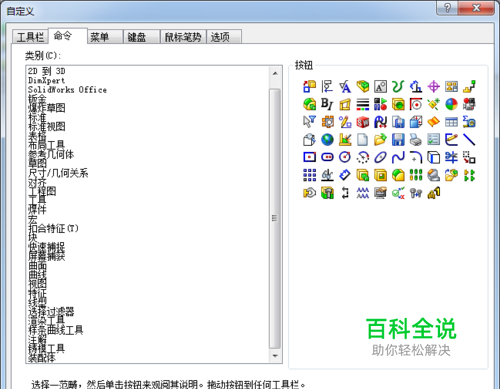This screenshot has width=500, height=389.
Task: Click the slot sketch icon
Action: [327, 157]
